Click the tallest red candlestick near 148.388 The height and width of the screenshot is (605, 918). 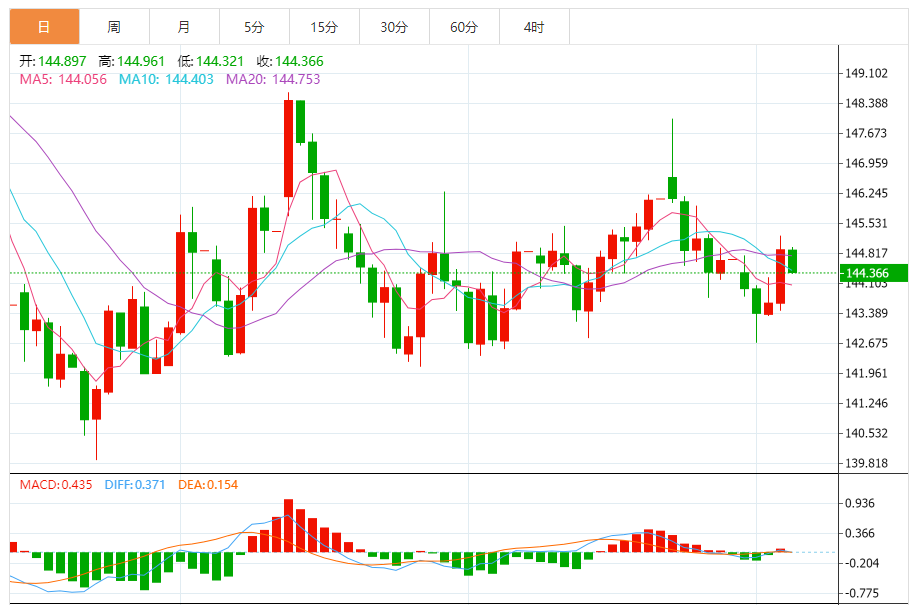tap(288, 148)
